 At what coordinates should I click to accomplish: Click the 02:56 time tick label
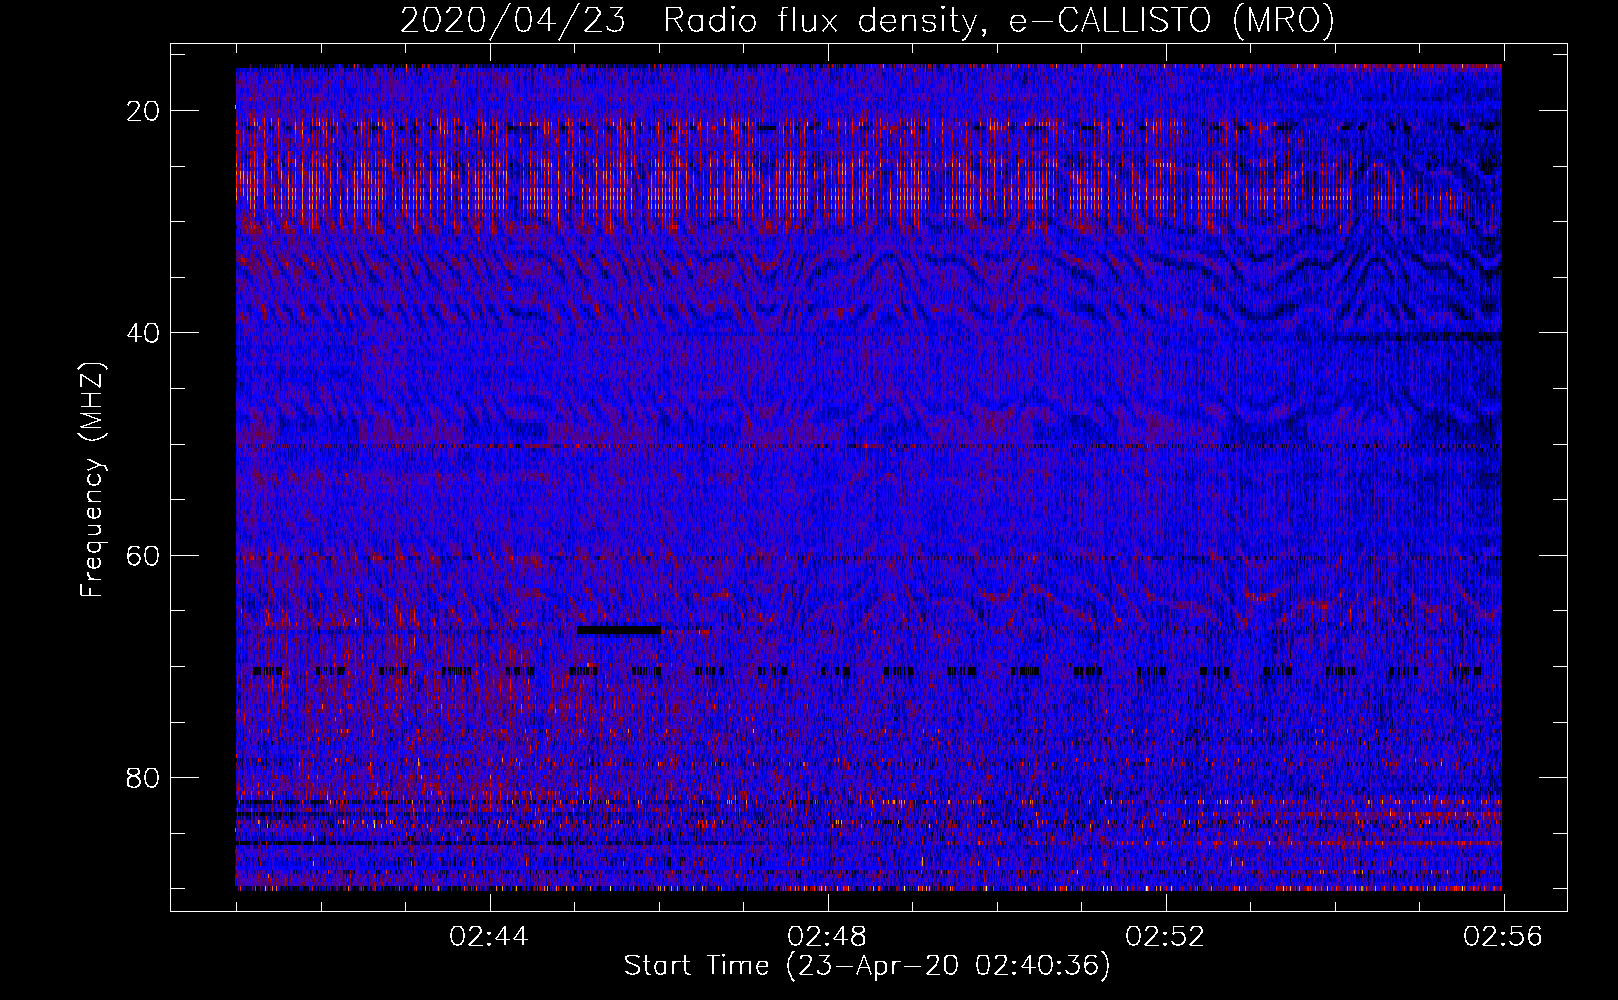pos(1503,937)
